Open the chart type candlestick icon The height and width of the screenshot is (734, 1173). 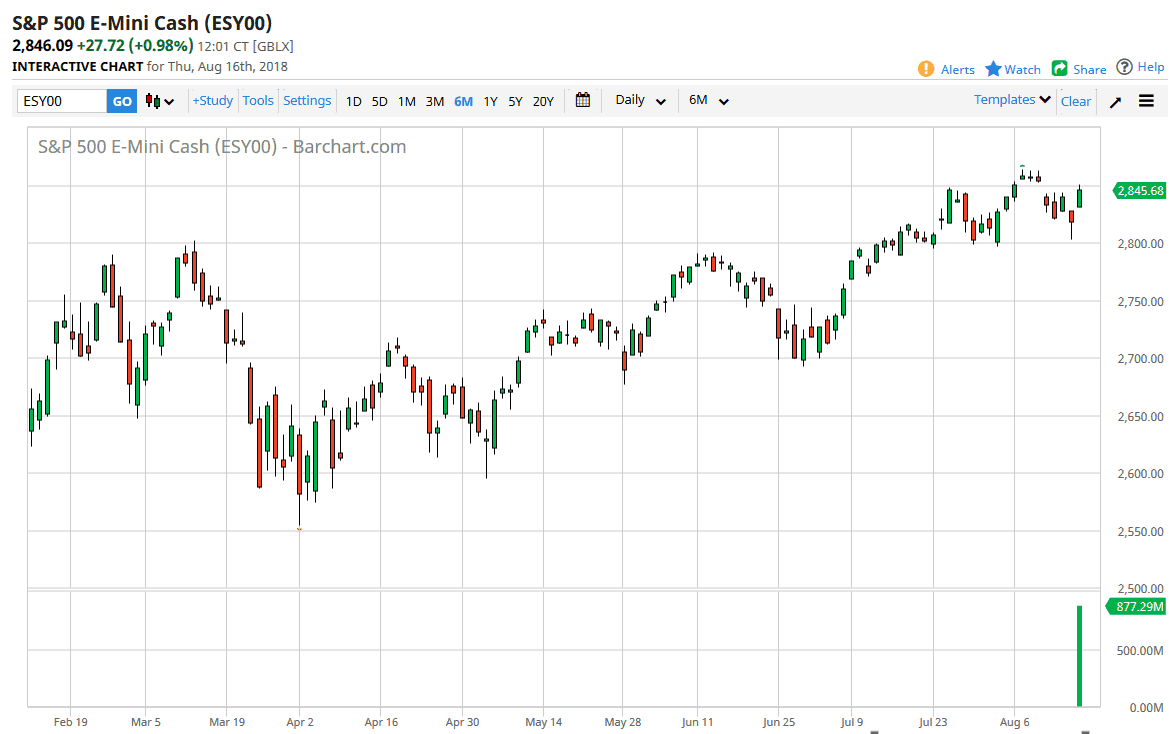click(x=153, y=100)
